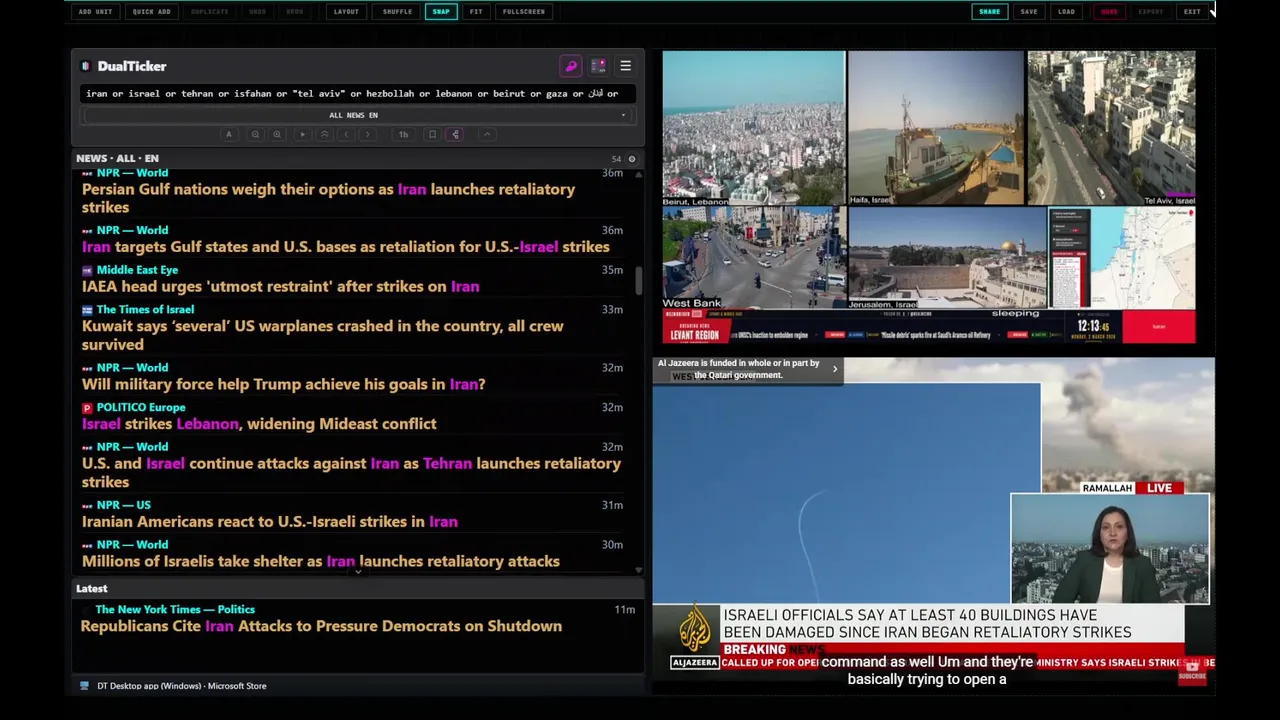Click the news list scroll-down arrow
The height and width of the screenshot is (720, 1280).
(639, 570)
